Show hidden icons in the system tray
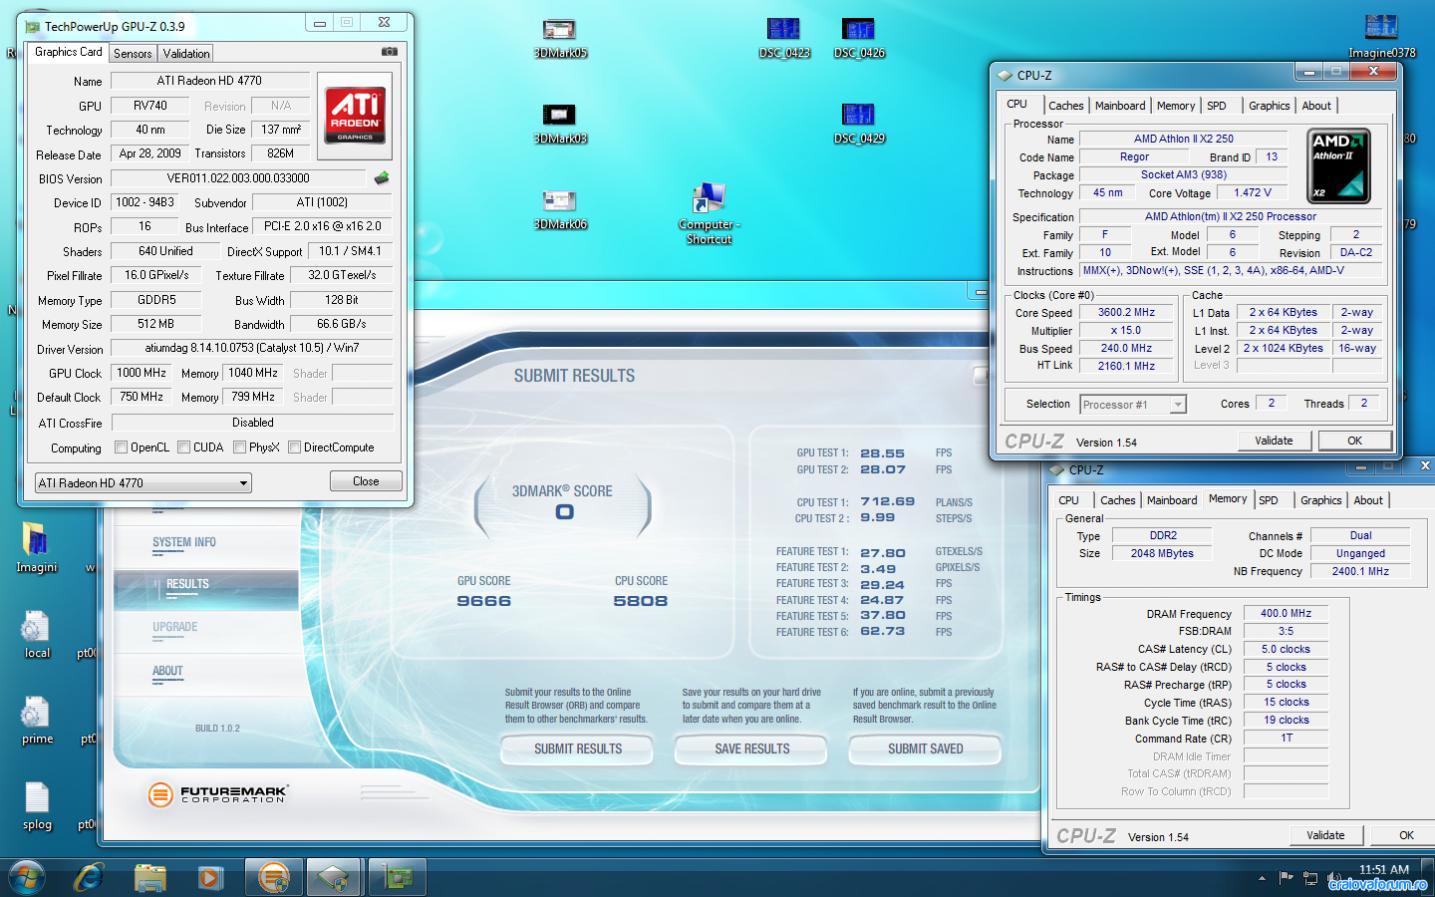The height and width of the screenshot is (897, 1435). (1262, 879)
